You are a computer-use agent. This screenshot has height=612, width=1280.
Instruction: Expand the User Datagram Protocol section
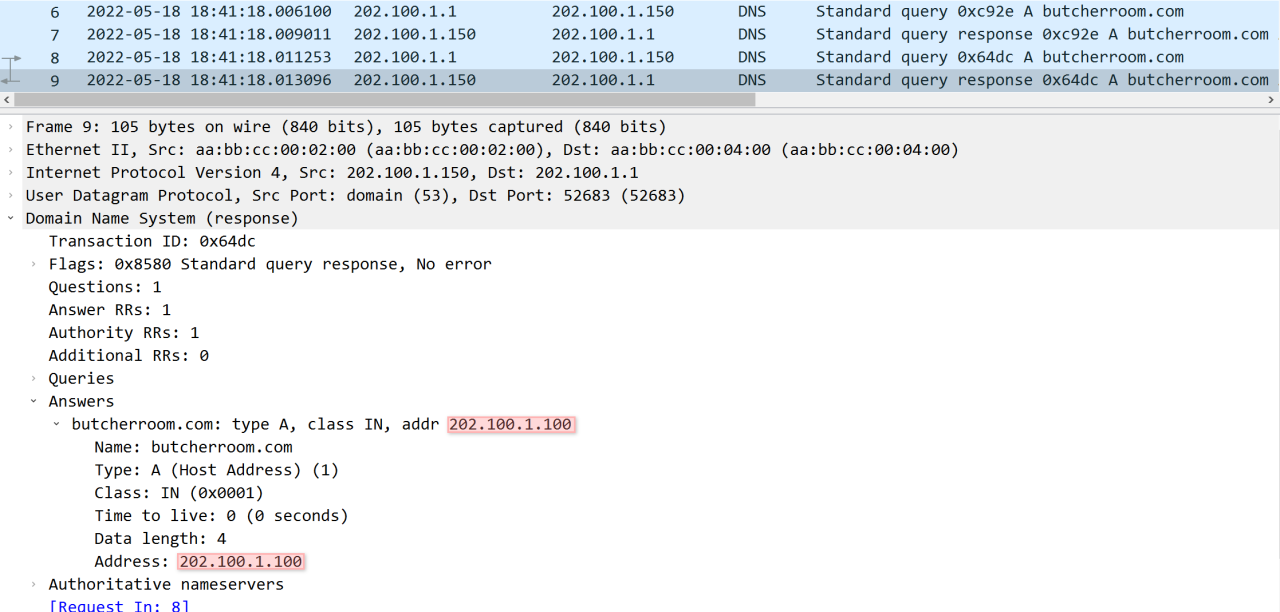pyautogui.click(x=11, y=196)
